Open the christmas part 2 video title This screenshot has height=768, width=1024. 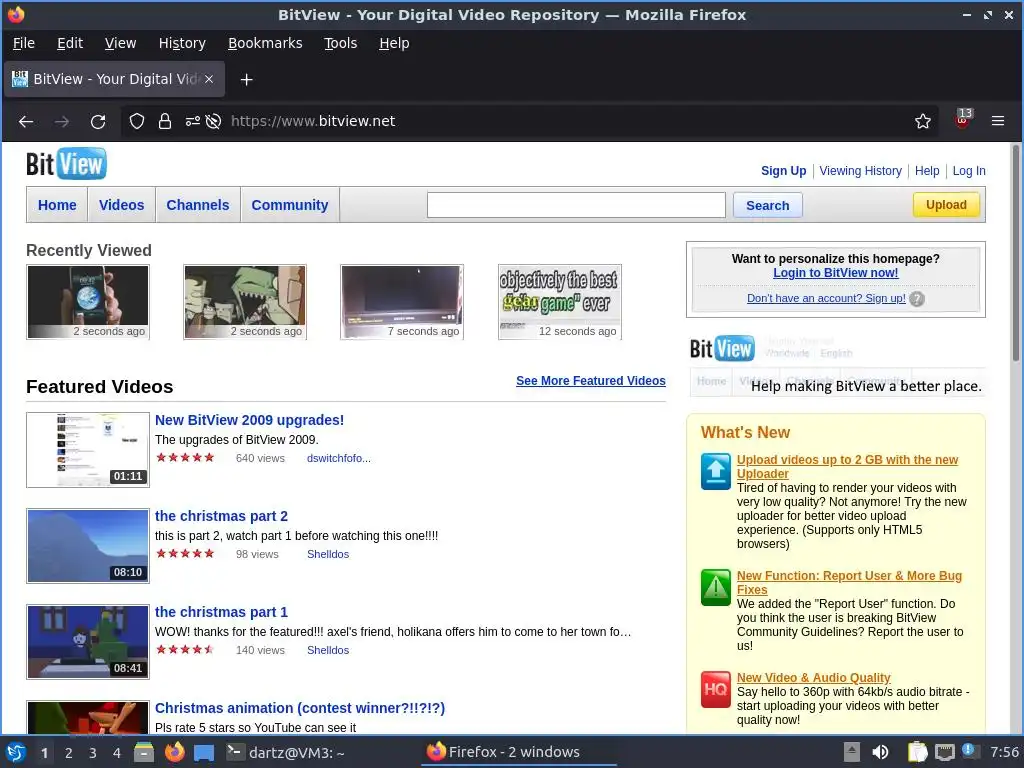tap(221, 516)
